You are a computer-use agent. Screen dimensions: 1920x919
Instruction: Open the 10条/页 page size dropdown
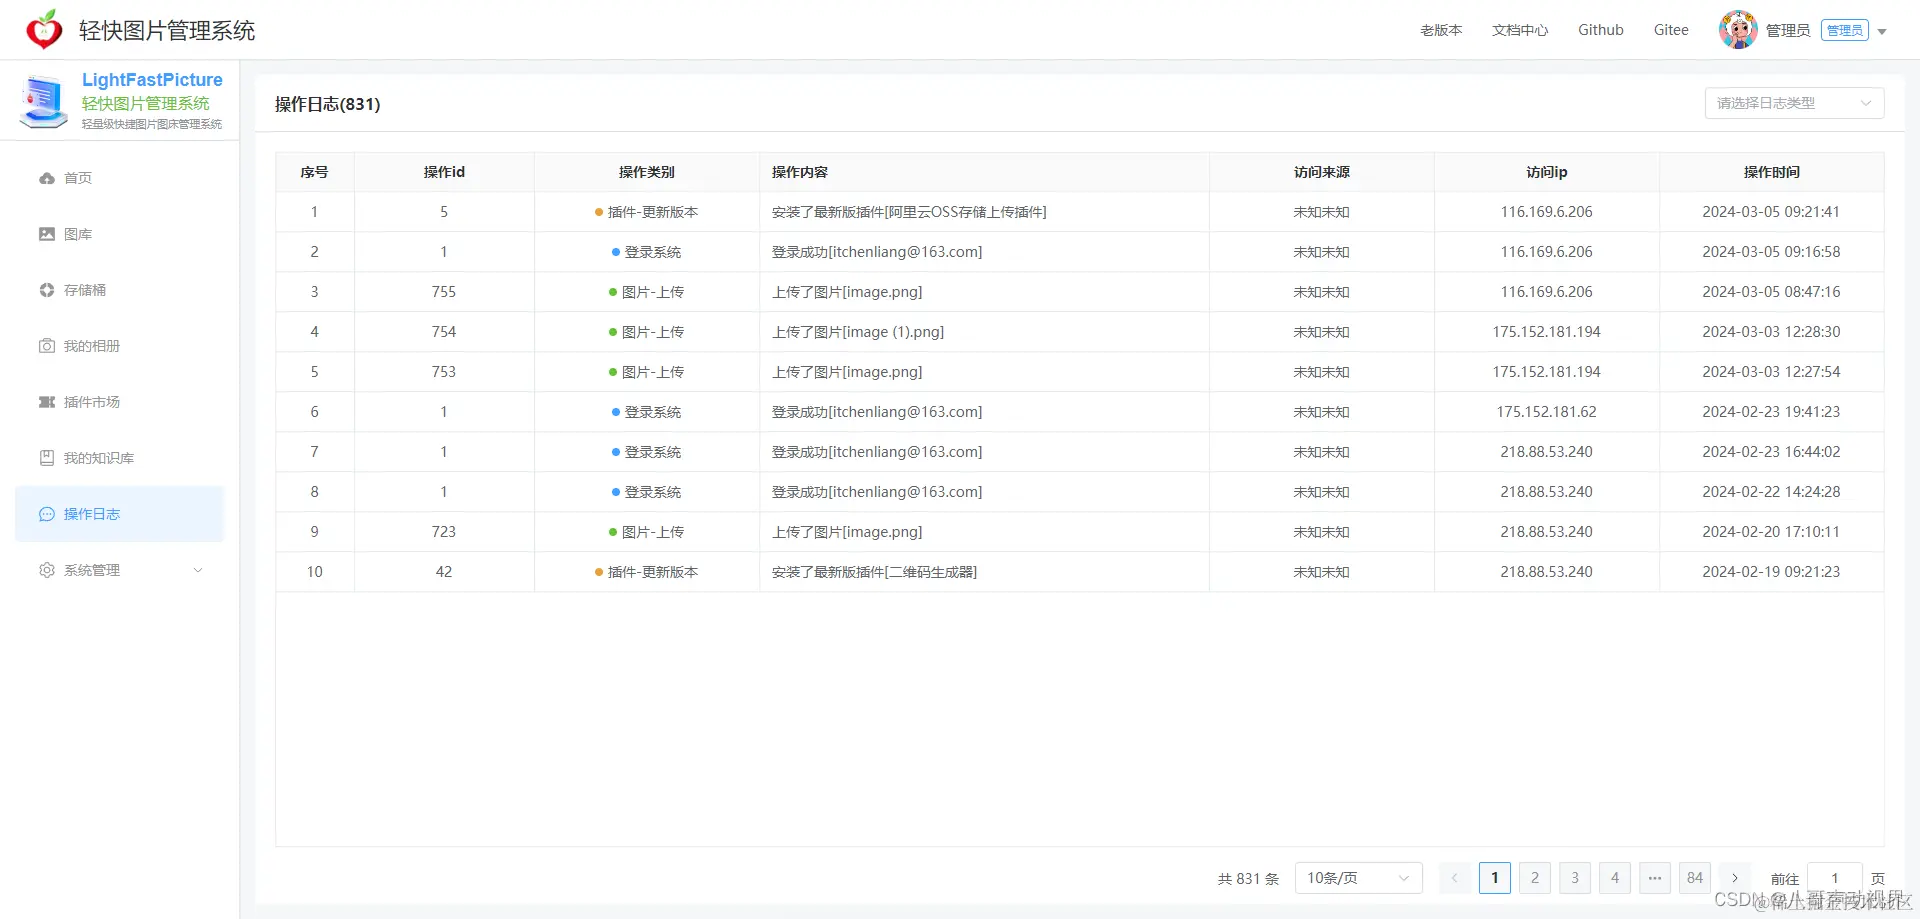1358,878
